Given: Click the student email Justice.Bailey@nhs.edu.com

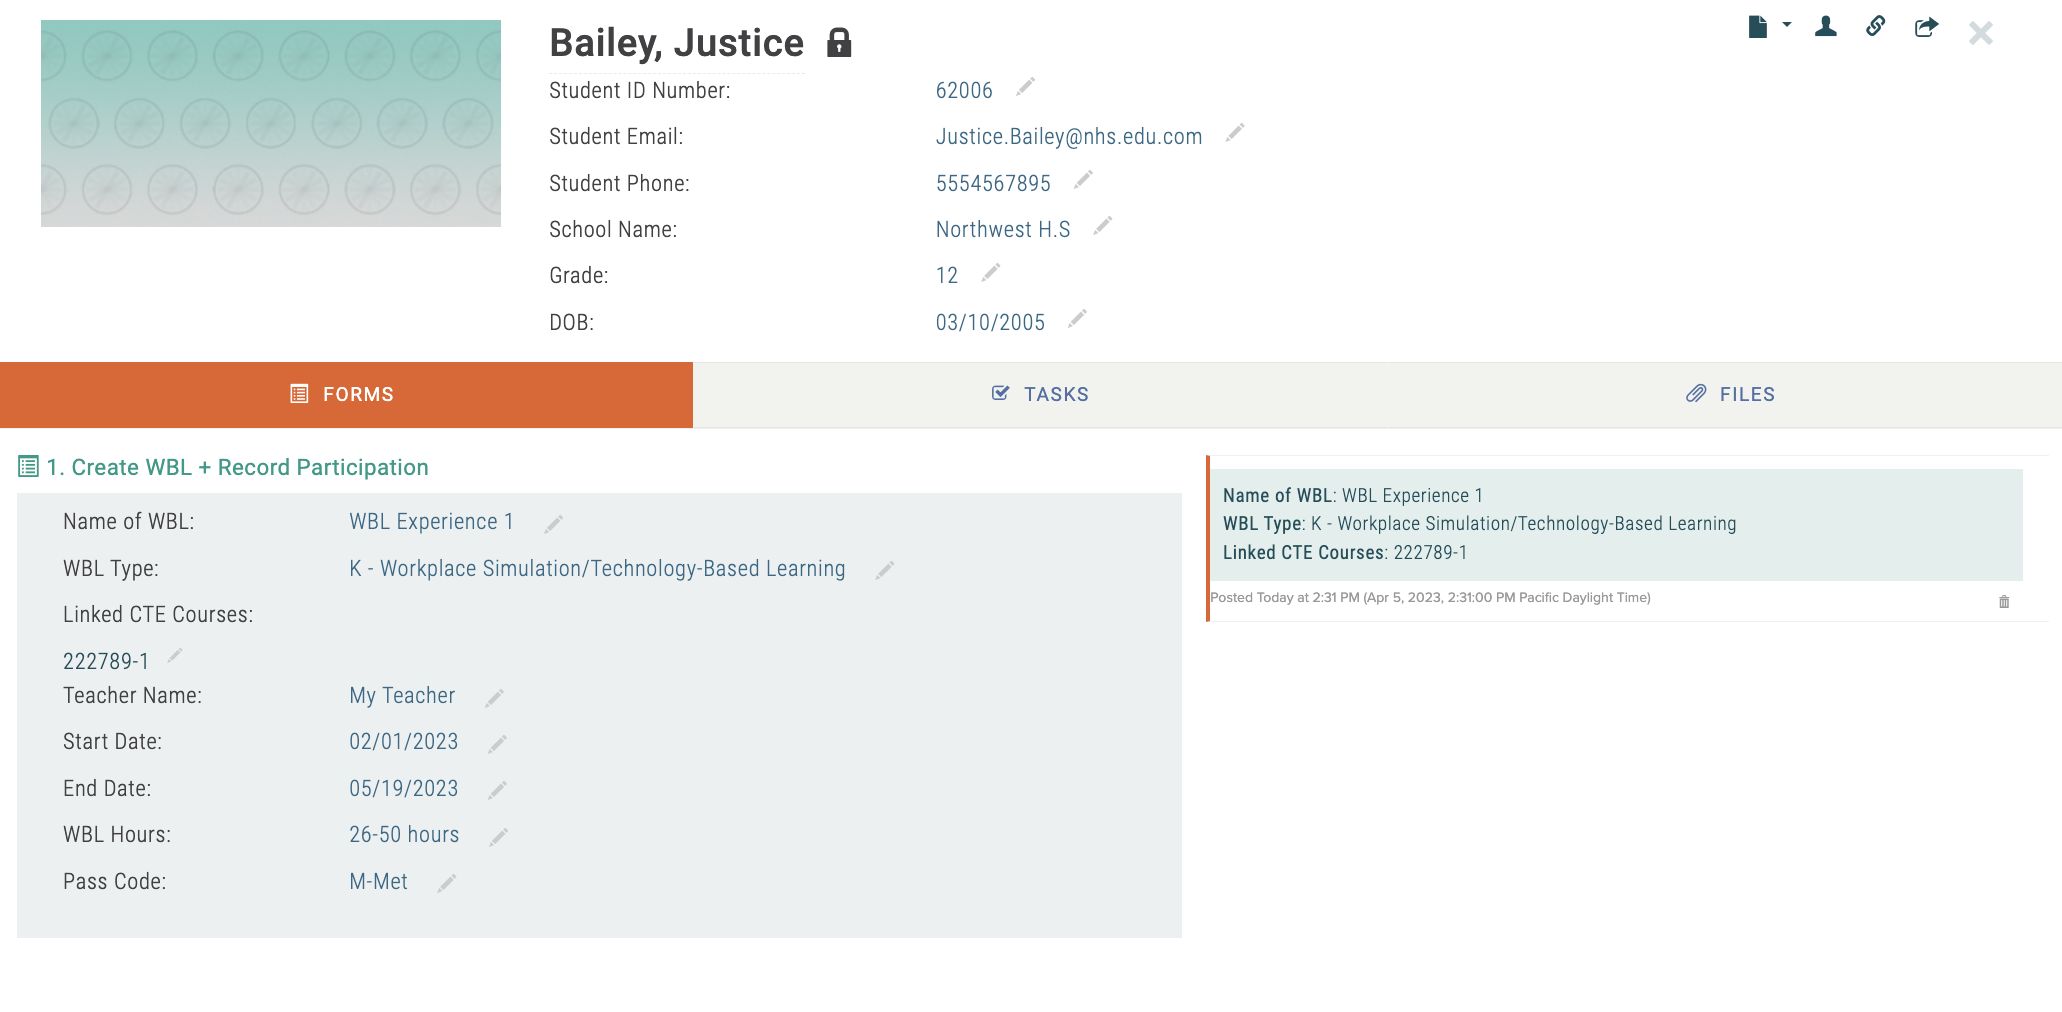Looking at the screenshot, I should [x=1069, y=137].
